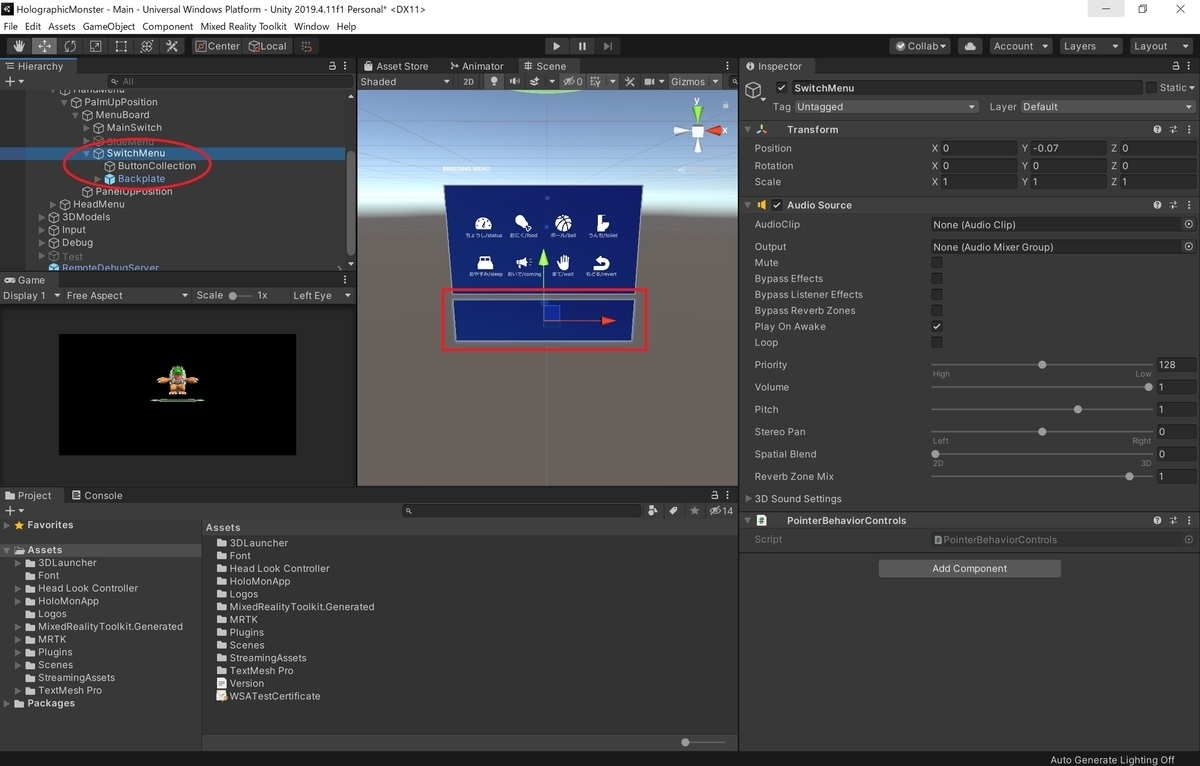Select the Hand tool in toolbar
This screenshot has height=766, width=1200.
pos(19,46)
